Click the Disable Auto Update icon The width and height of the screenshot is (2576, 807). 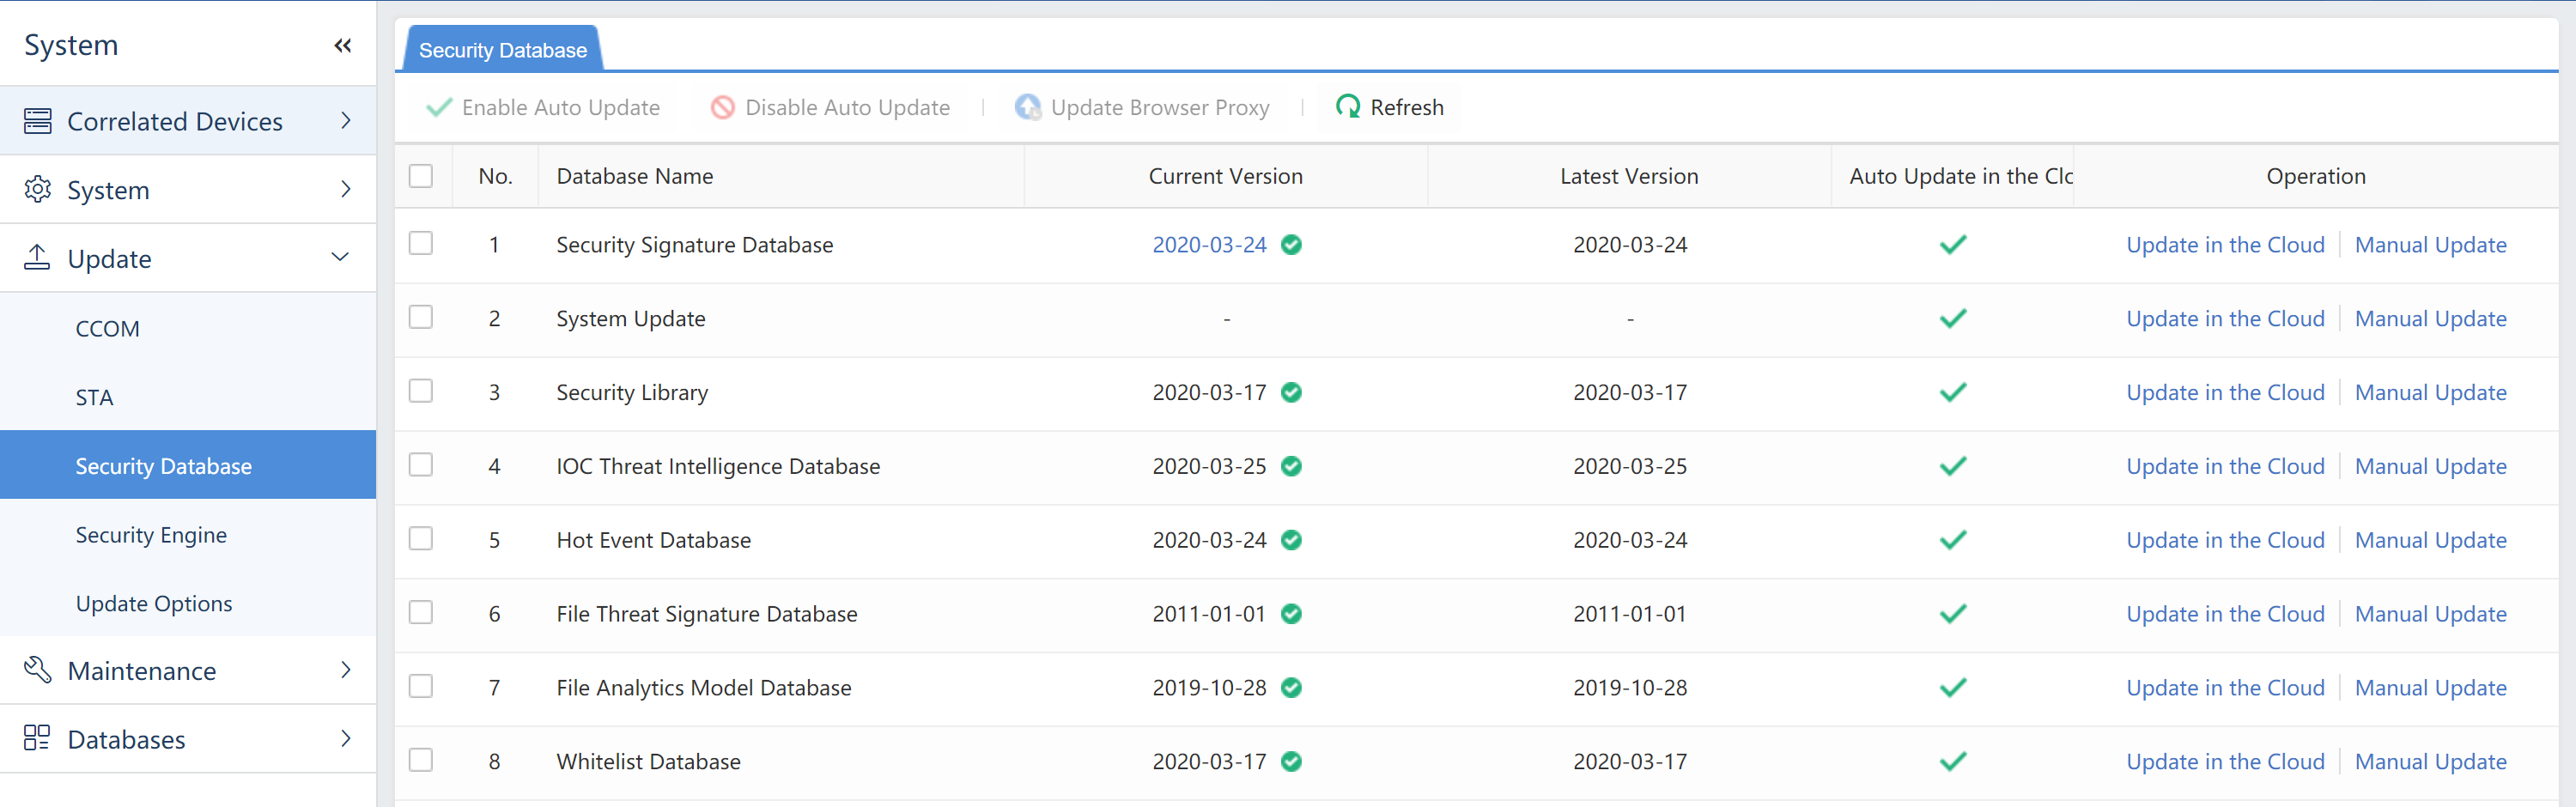(x=722, y=107)
